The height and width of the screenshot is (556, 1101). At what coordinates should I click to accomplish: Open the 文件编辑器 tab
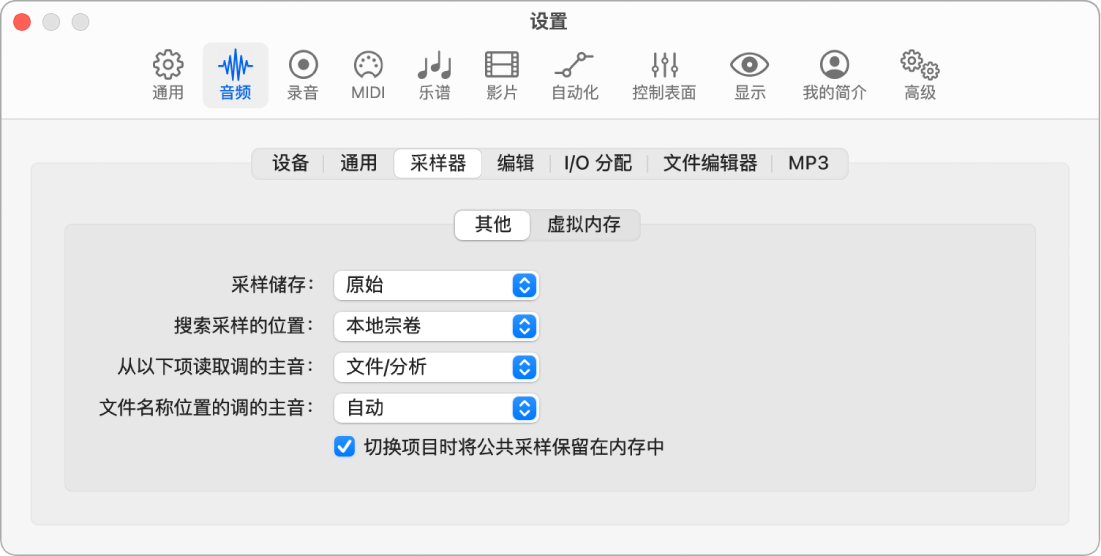710,164
